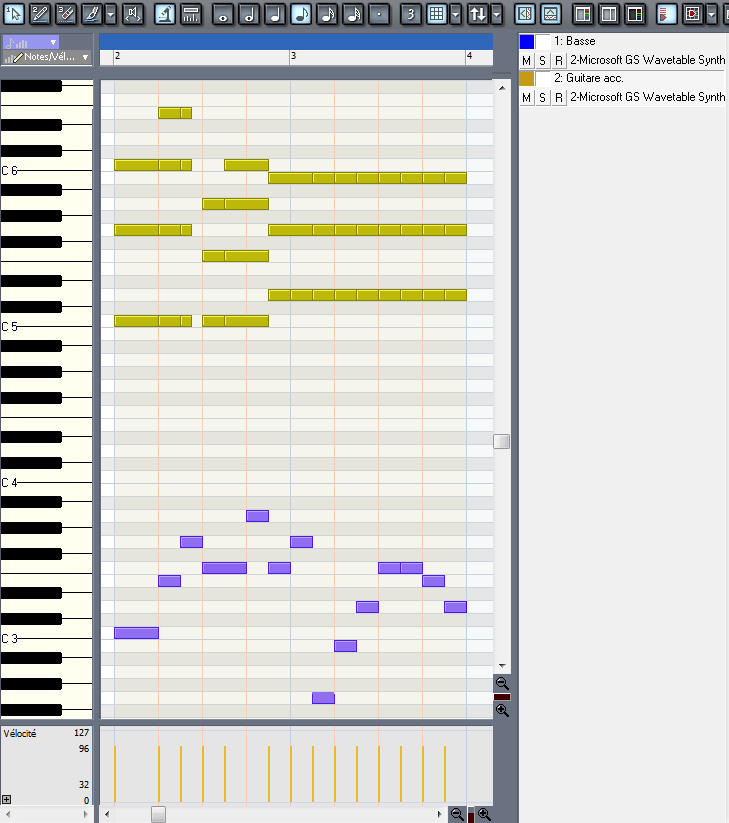Mute the Basse track
Viewport: 729px width, 823px height.
(526, 61)
